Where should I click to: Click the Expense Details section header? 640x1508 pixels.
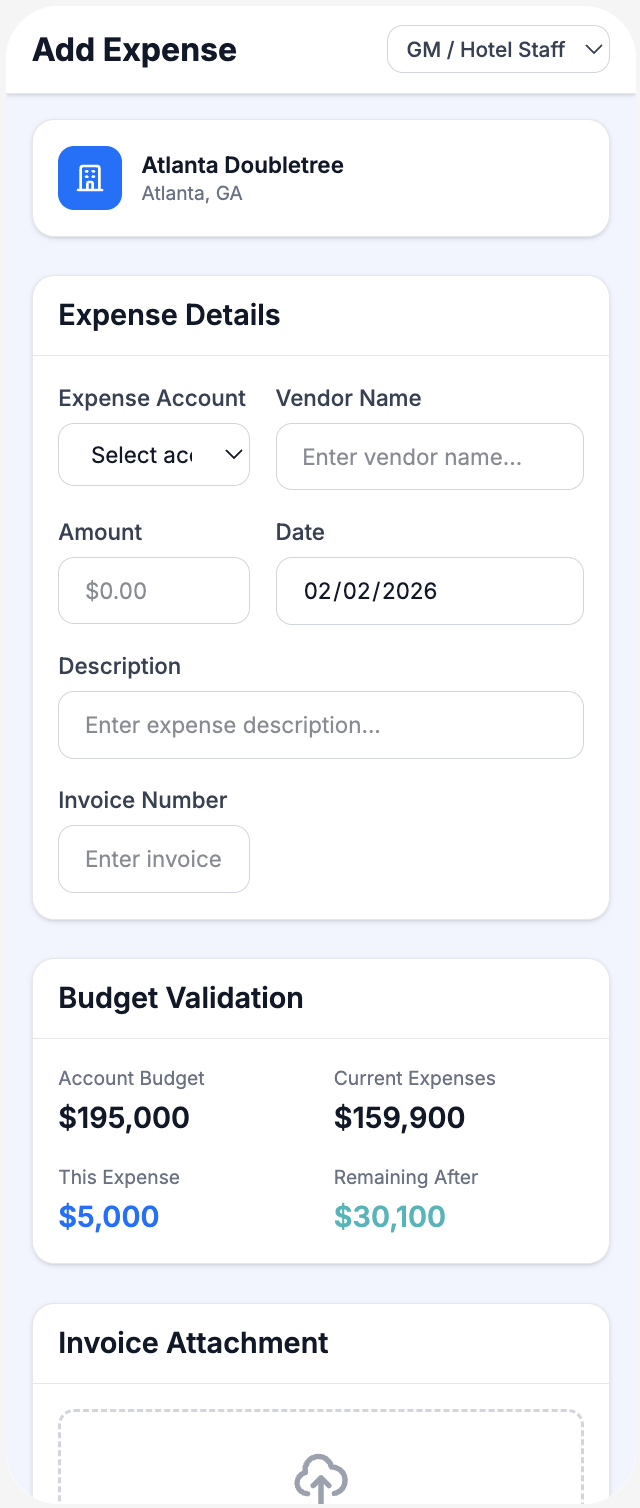[x=168, y=314]
